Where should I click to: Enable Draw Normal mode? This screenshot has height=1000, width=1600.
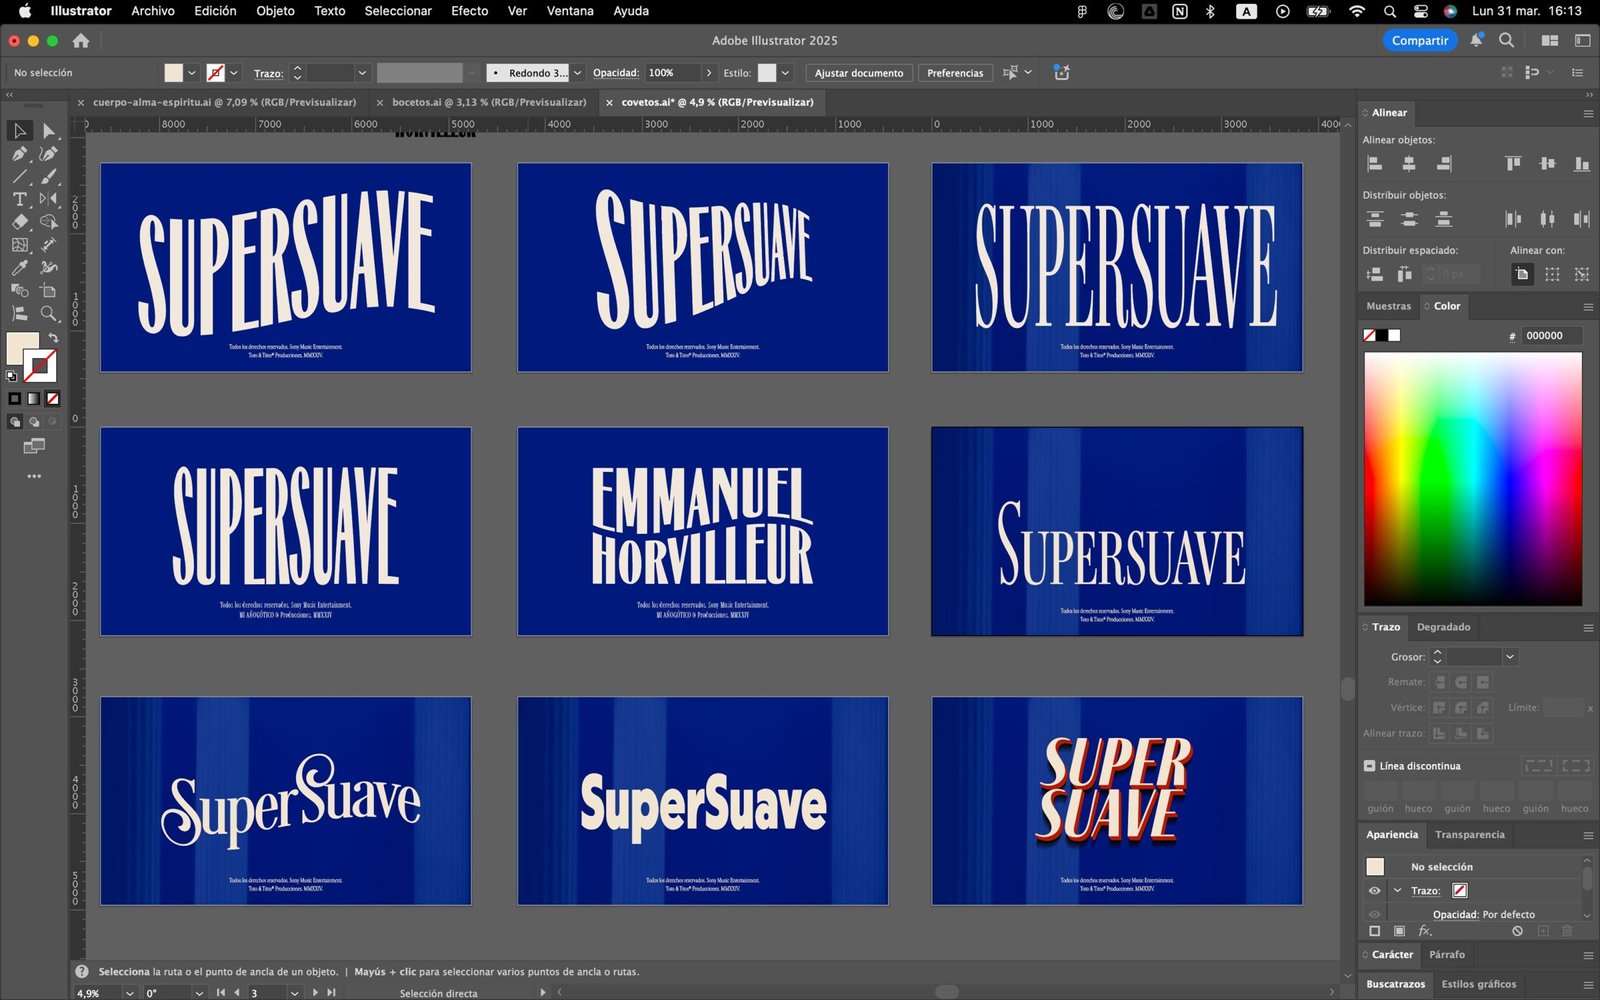point(14,422)
